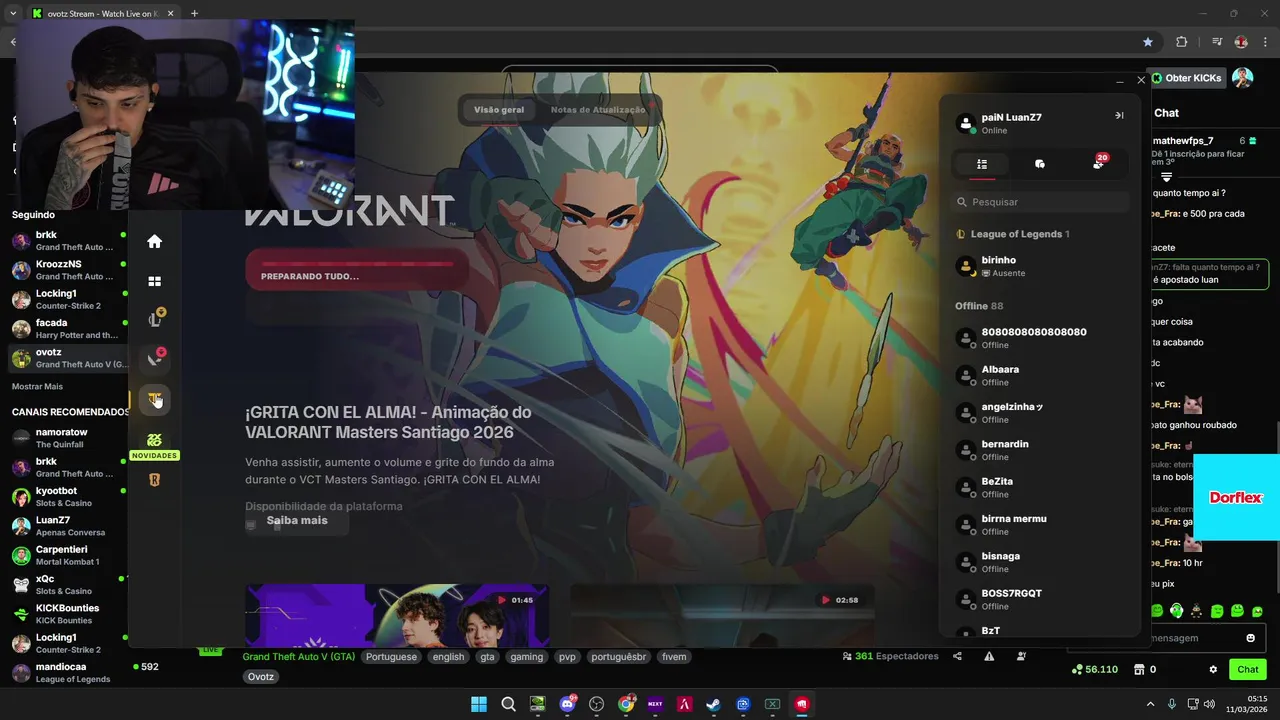
Task: Select offline friend BeZita
Action: pyautogui.click(x=1040, y=487)
